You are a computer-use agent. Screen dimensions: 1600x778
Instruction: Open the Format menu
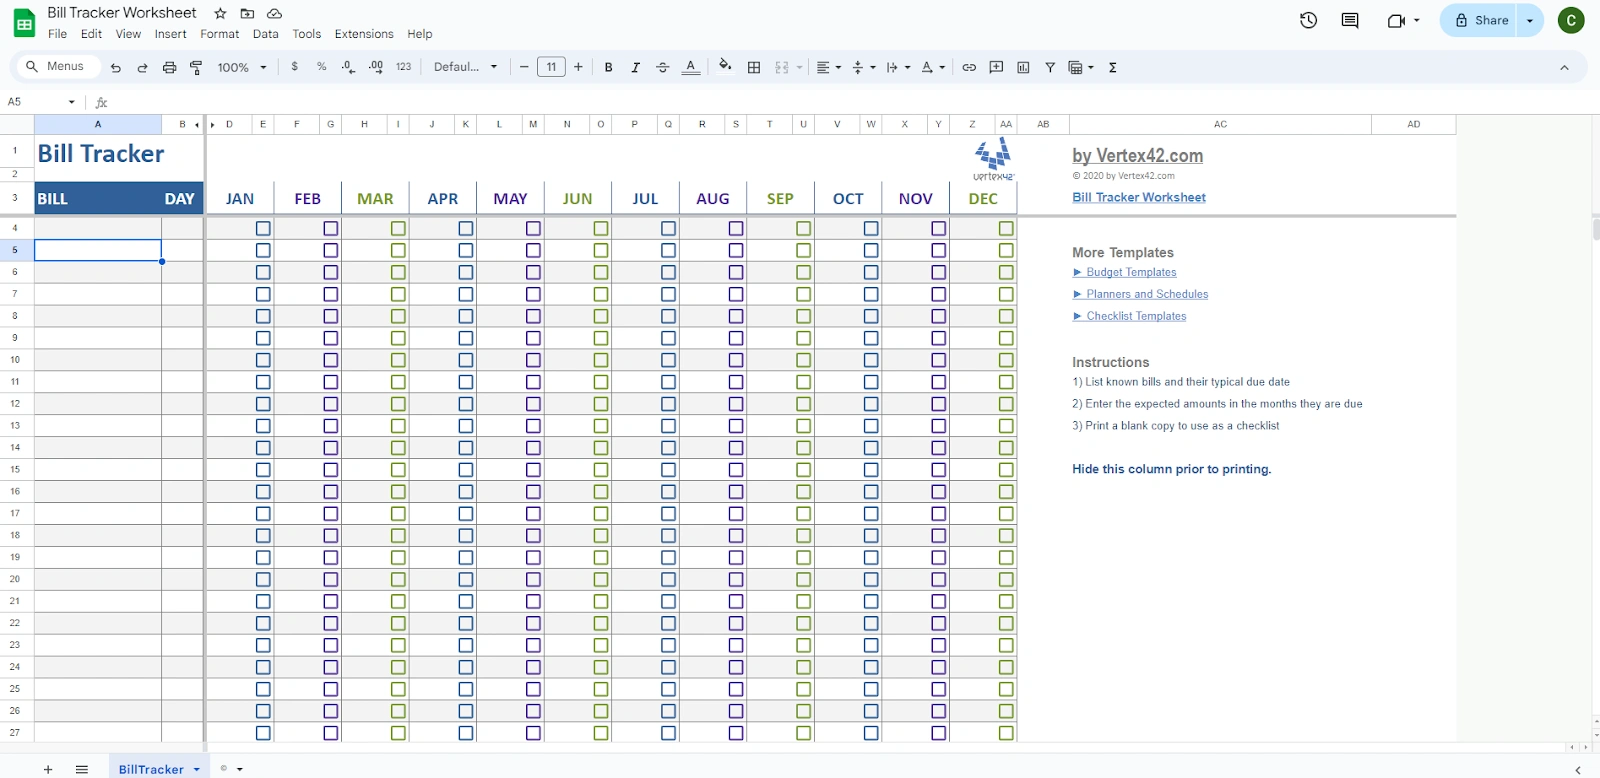pos(219,34)
